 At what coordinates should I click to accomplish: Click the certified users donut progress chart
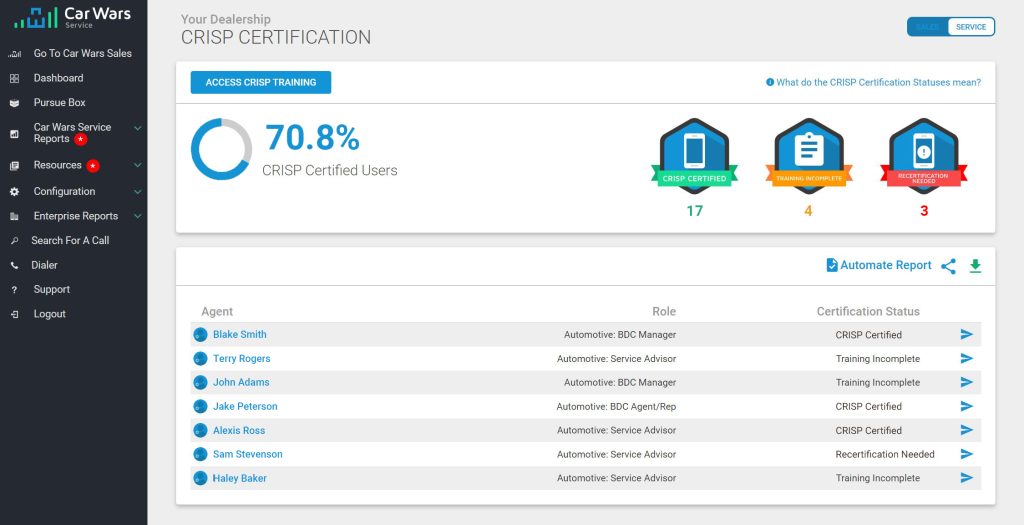point(221,149)
